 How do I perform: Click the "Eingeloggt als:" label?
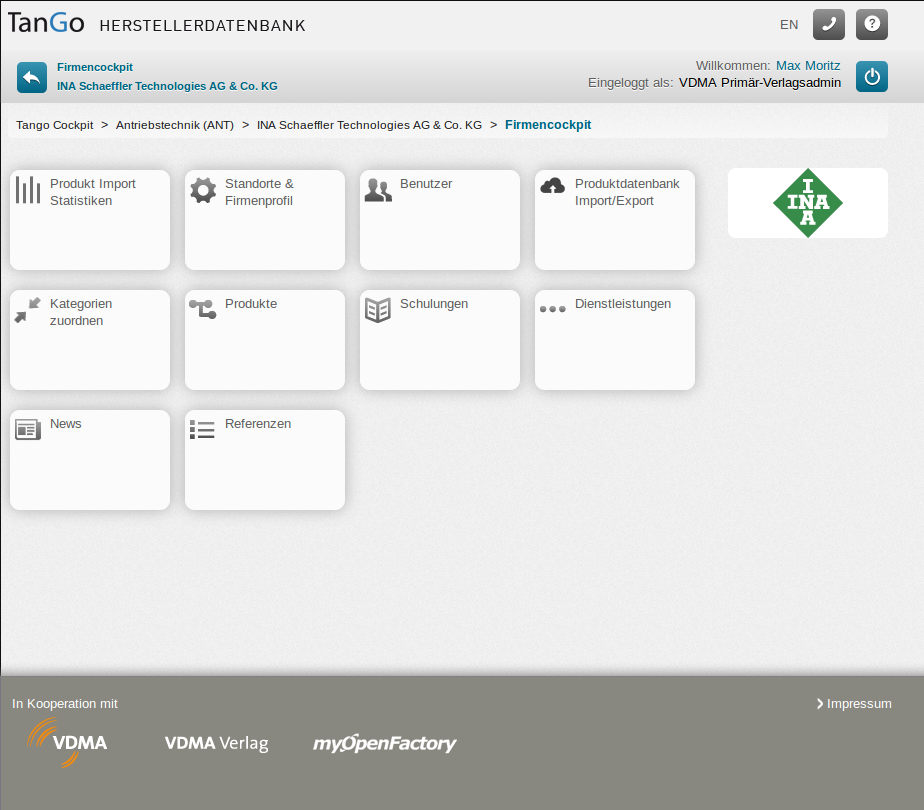tap(631, 82)
